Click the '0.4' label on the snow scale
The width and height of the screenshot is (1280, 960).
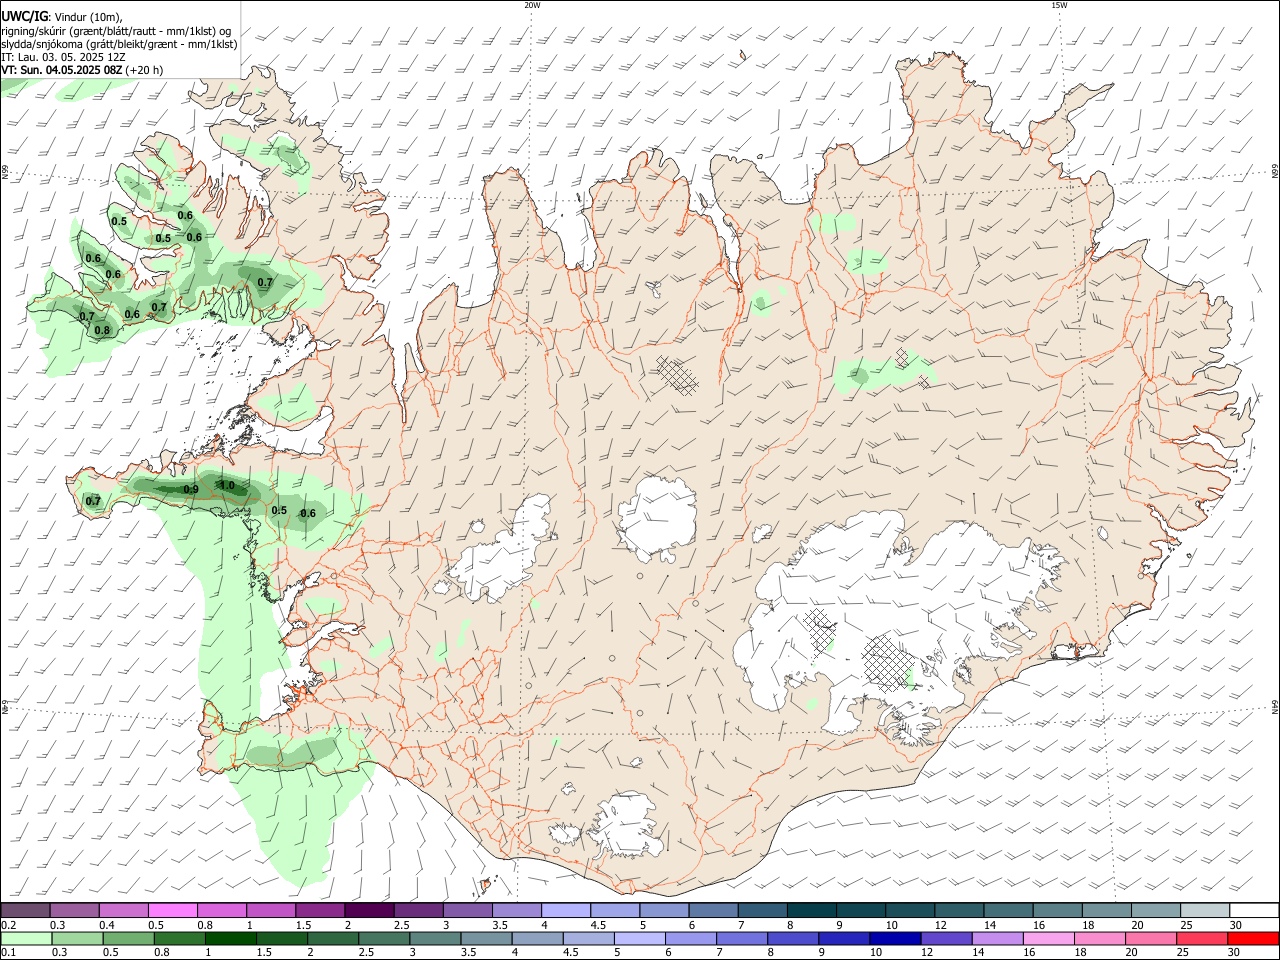pos(106,925)
